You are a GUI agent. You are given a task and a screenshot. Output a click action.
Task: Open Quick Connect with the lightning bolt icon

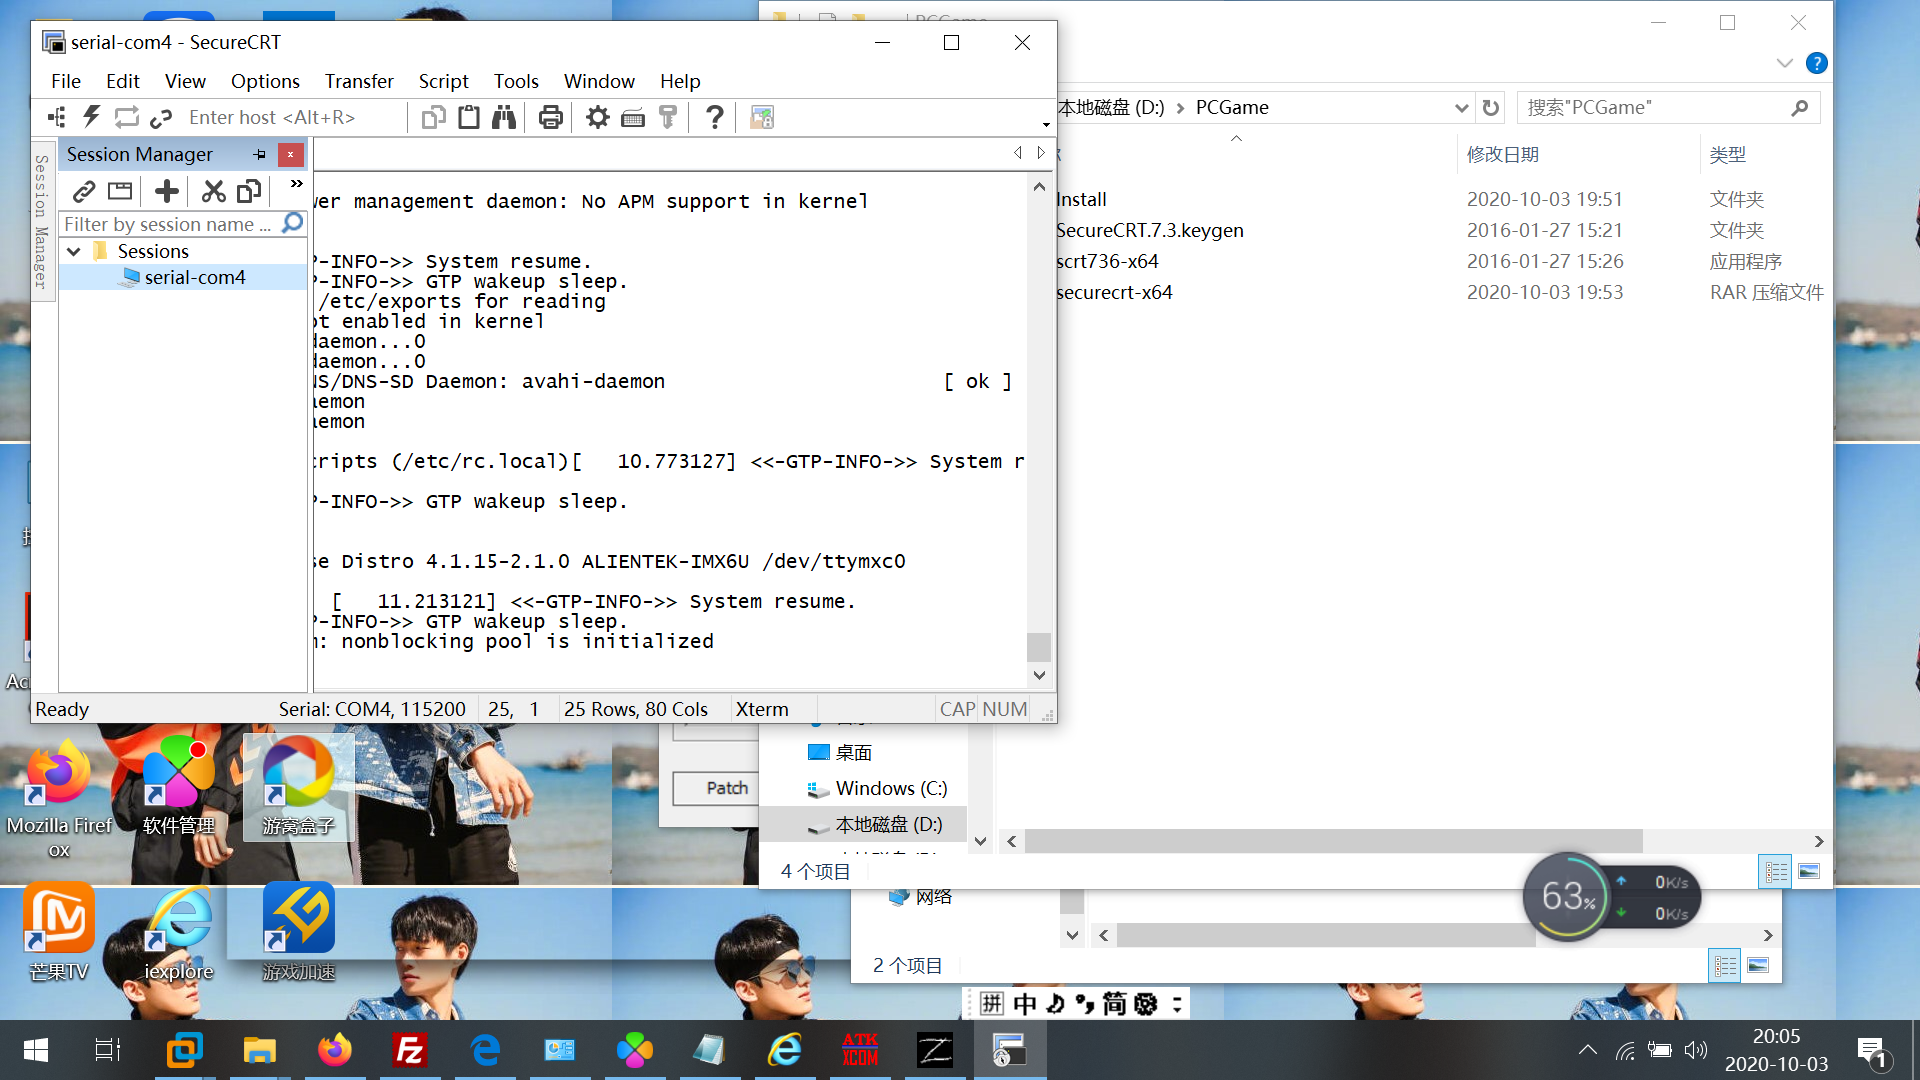pos(91,117)
